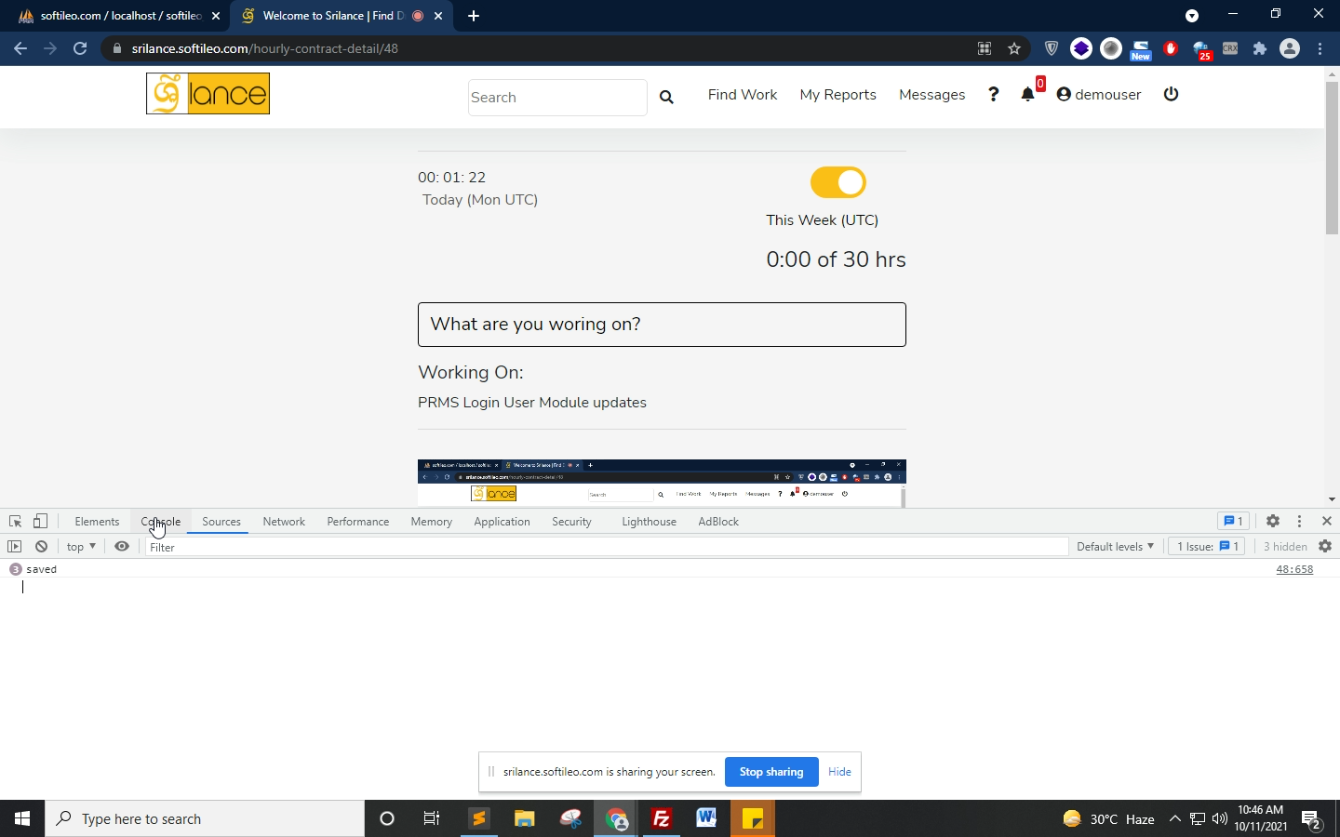1340x837 pixels.
Task: Open the Find Work menu item
Action: tap(742, 95)
